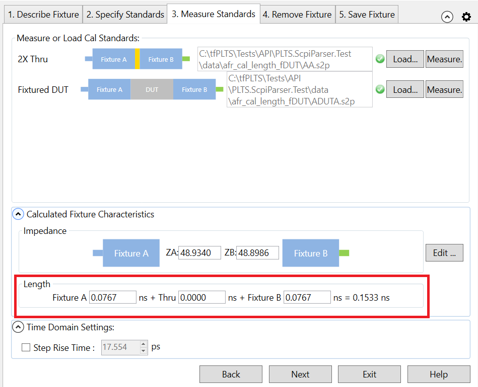This screenshot has height=387, width=478.
Task: Increment the Step Rise Time spinner
Action: 143,344
